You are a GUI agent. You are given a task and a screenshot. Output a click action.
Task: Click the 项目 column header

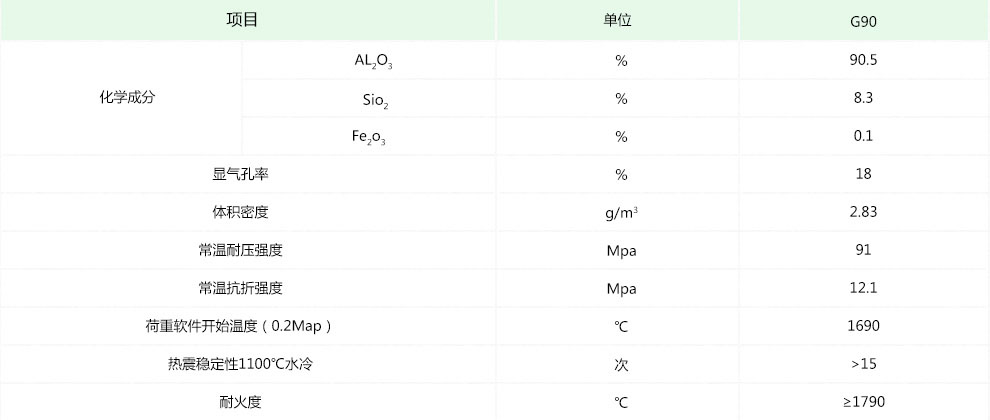242,20
